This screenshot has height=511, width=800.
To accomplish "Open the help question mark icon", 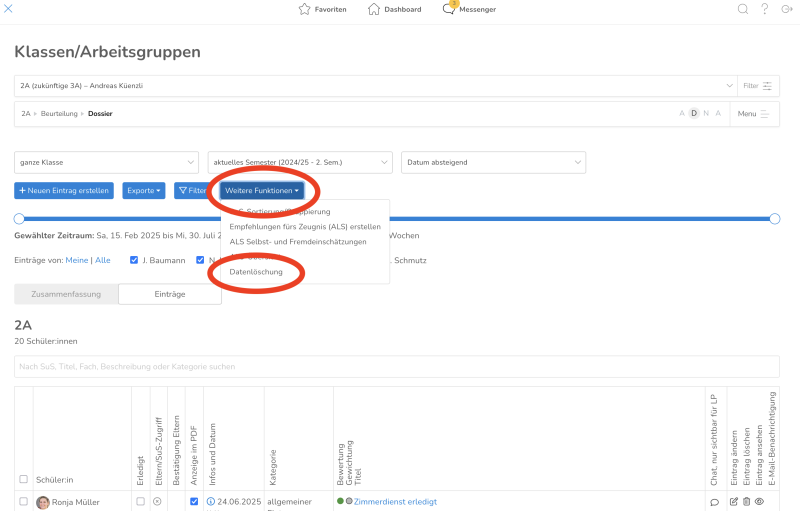I will (x=765, y=9).
